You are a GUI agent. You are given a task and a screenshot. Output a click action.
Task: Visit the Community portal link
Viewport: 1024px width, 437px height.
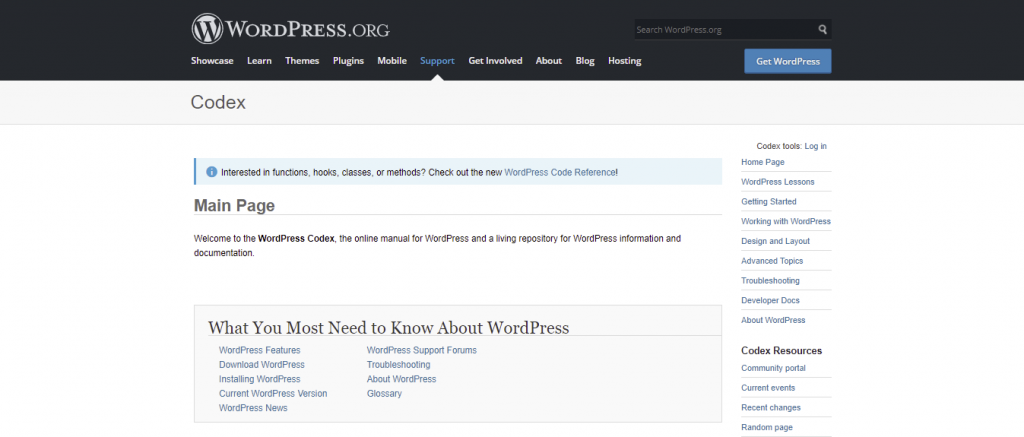[773, 368]
